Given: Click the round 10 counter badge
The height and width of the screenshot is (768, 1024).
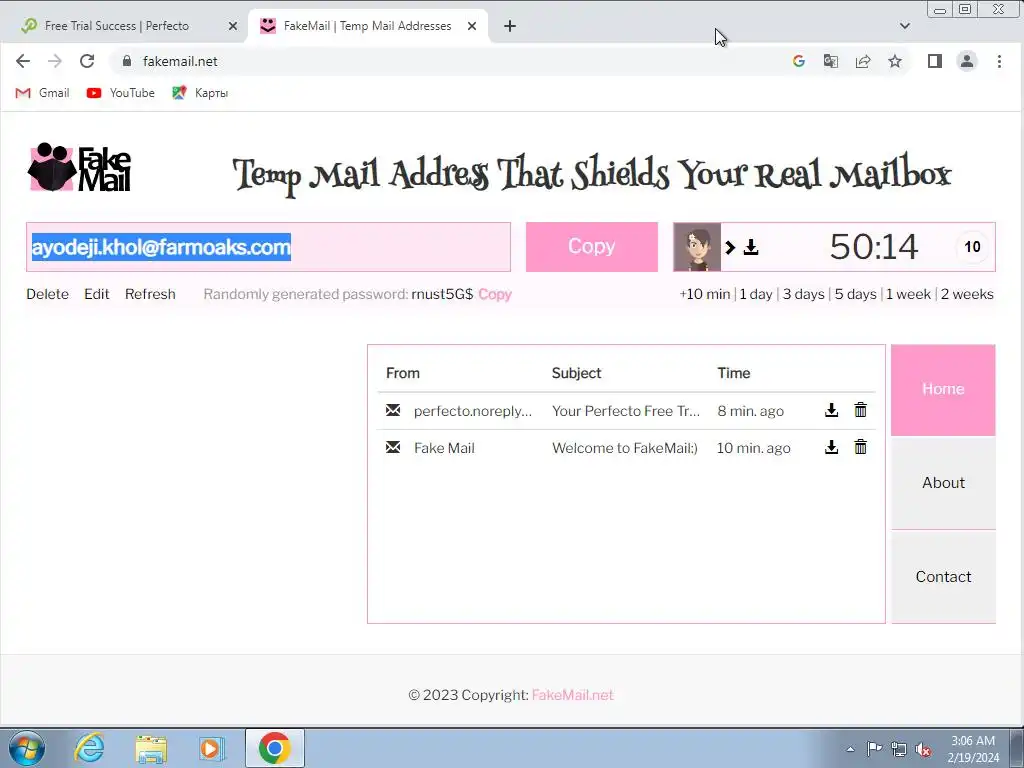Looking at the screenshot, I should [972, 247].
